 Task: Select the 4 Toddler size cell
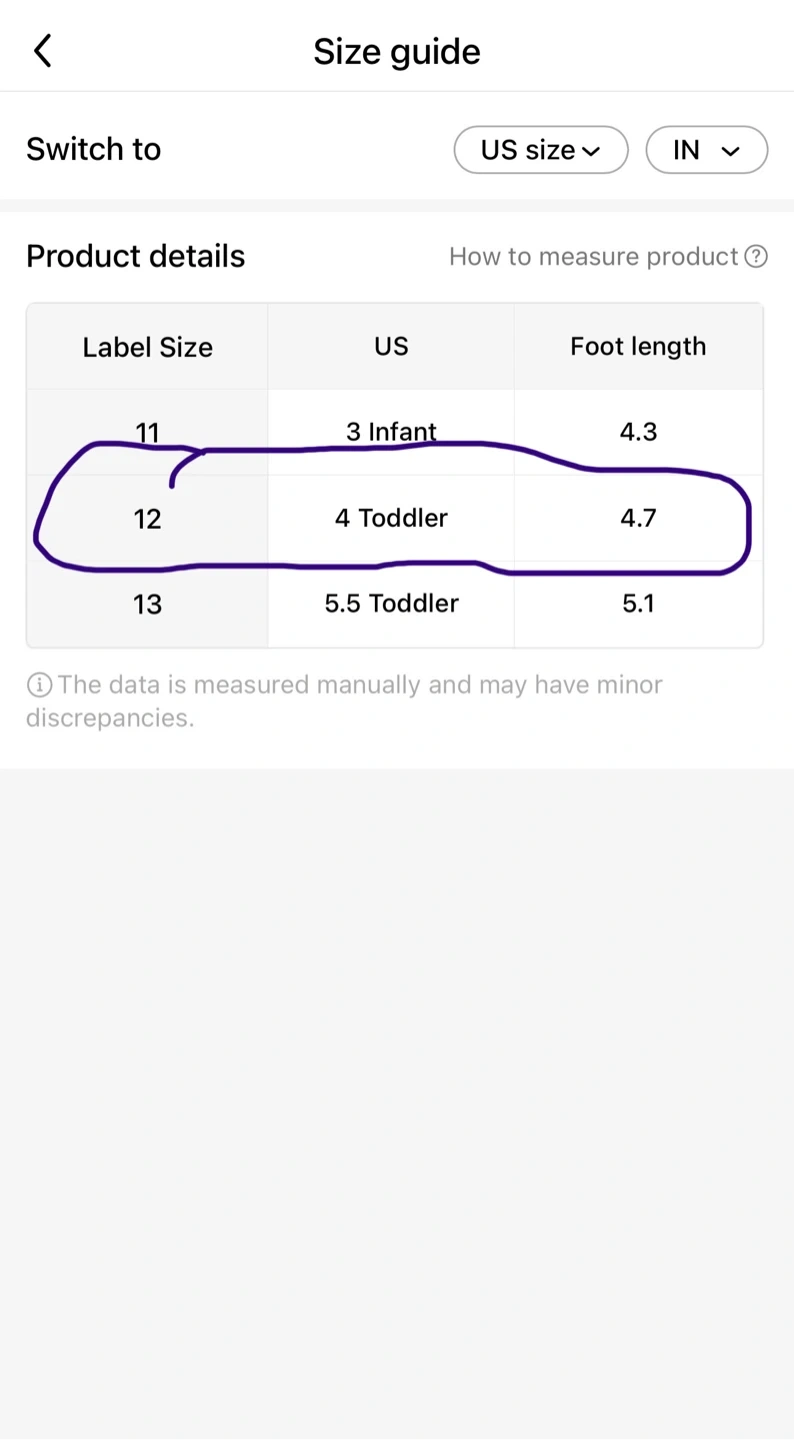pyautogui.click(x=391, y=518)
